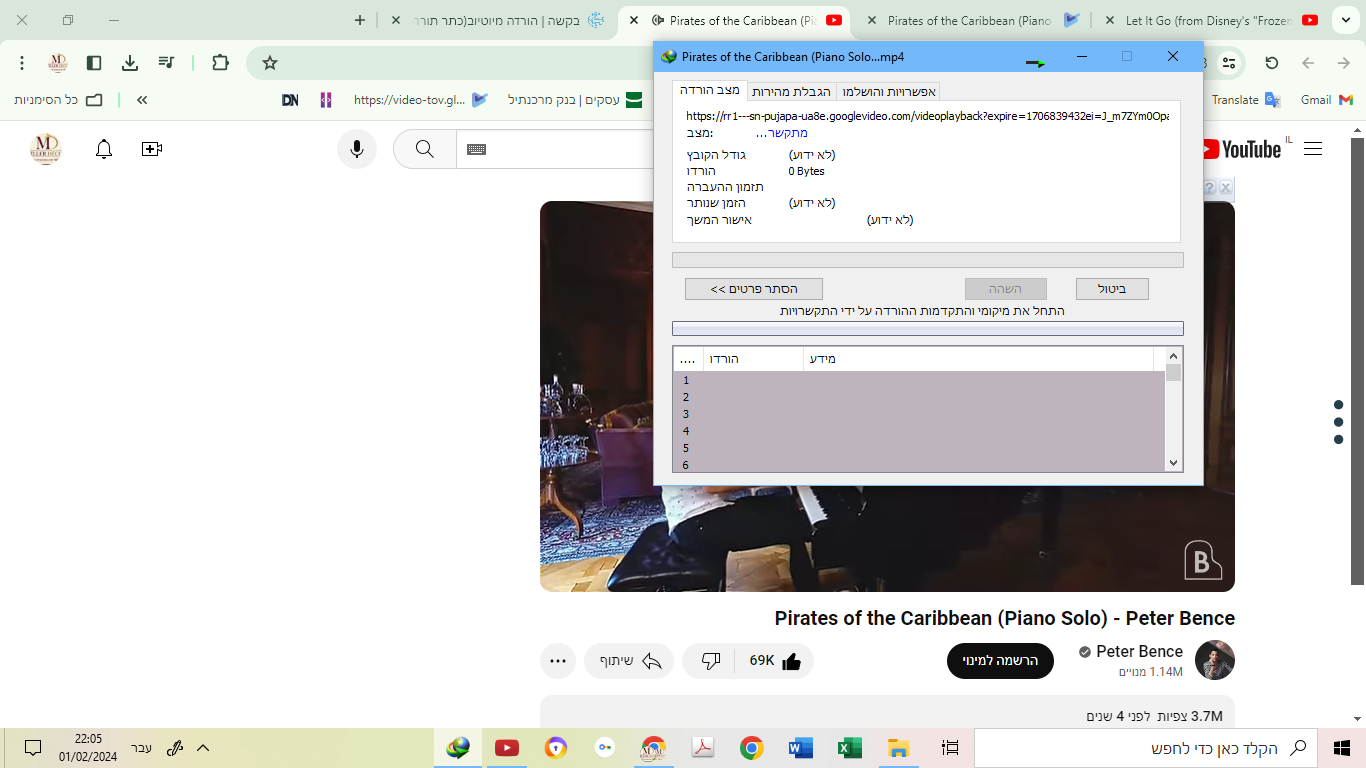Open the Chrome downloads icon
The height and width of the screenshot is (768, 1366).
pos(130,63)
